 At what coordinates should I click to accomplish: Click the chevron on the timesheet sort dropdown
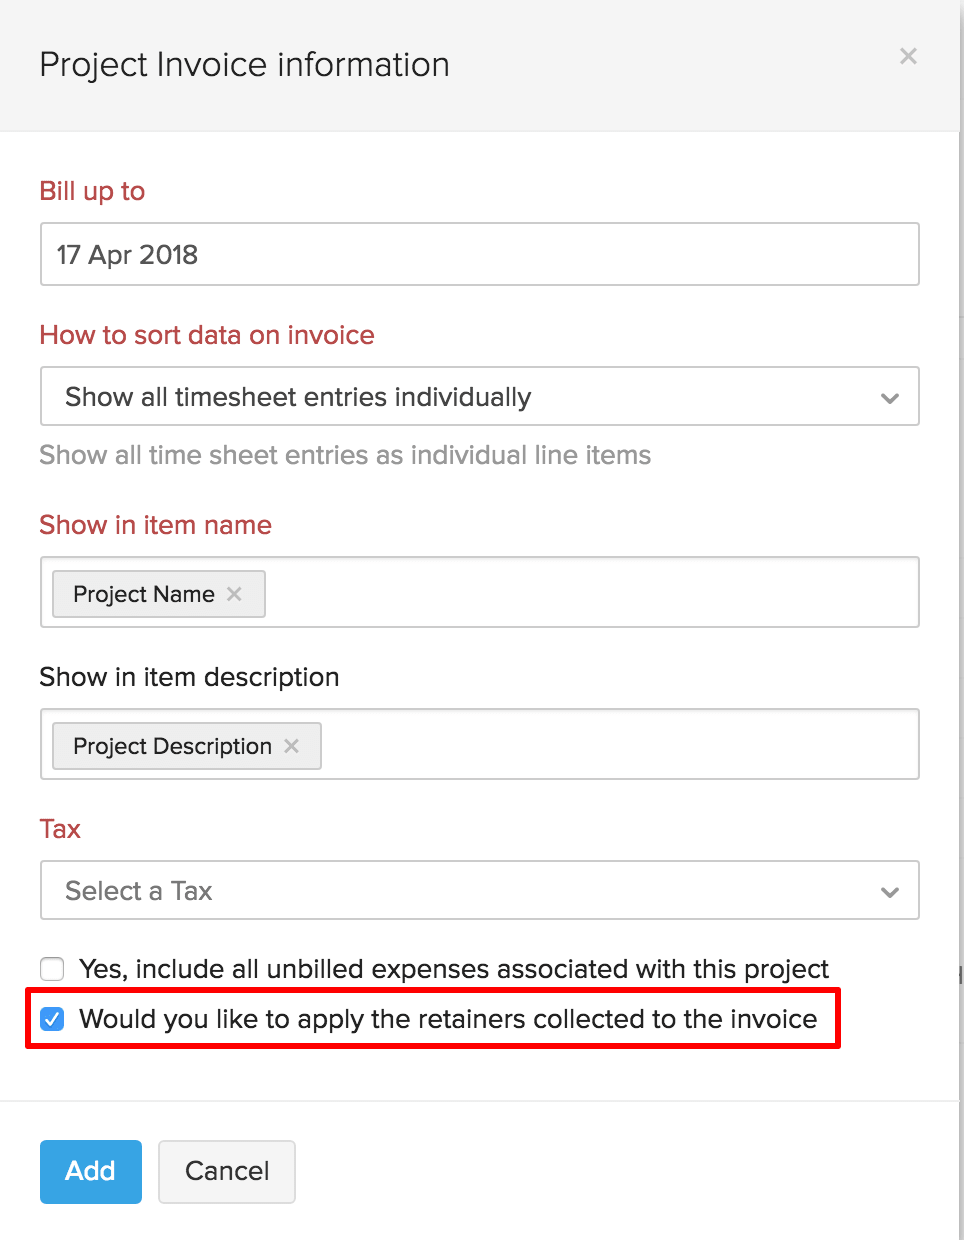[889, 397]
